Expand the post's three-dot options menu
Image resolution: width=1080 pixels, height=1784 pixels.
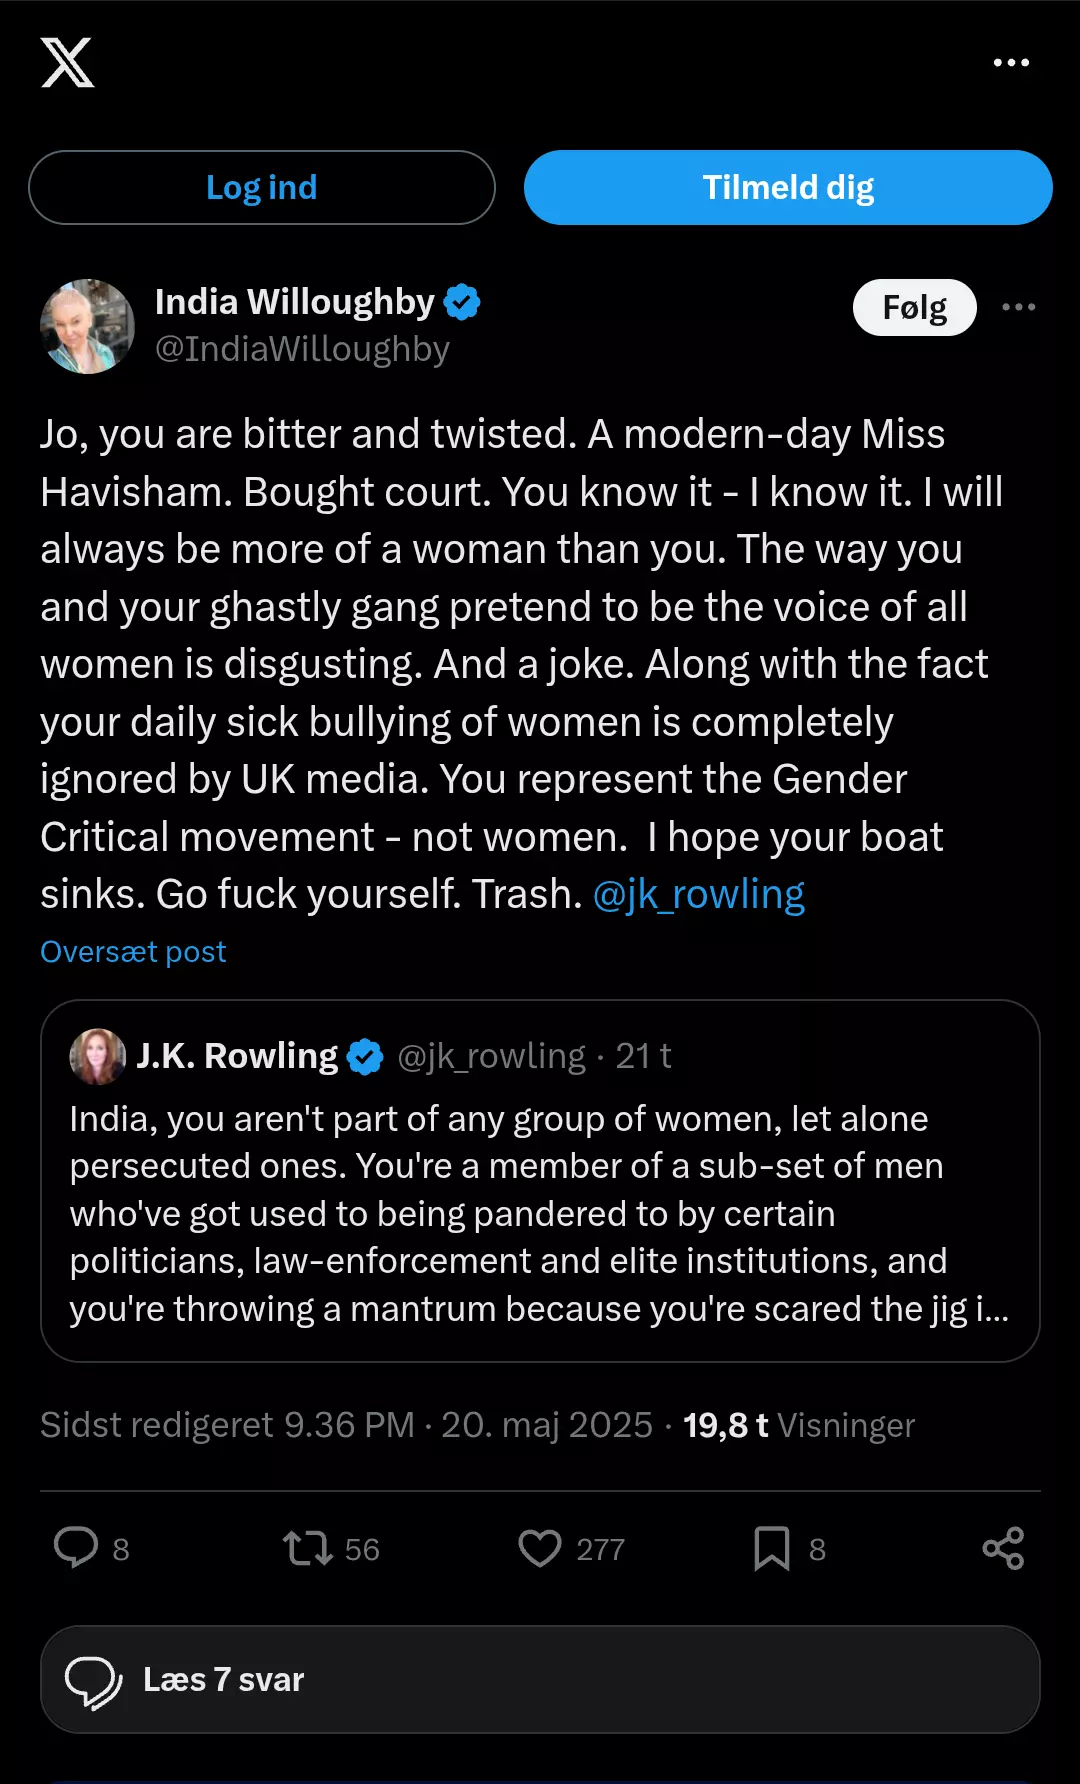coord(1018,307)
